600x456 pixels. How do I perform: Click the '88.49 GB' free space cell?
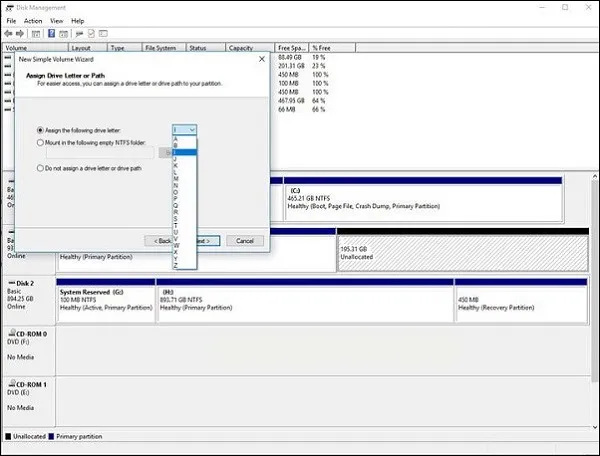tap(290, 57)
